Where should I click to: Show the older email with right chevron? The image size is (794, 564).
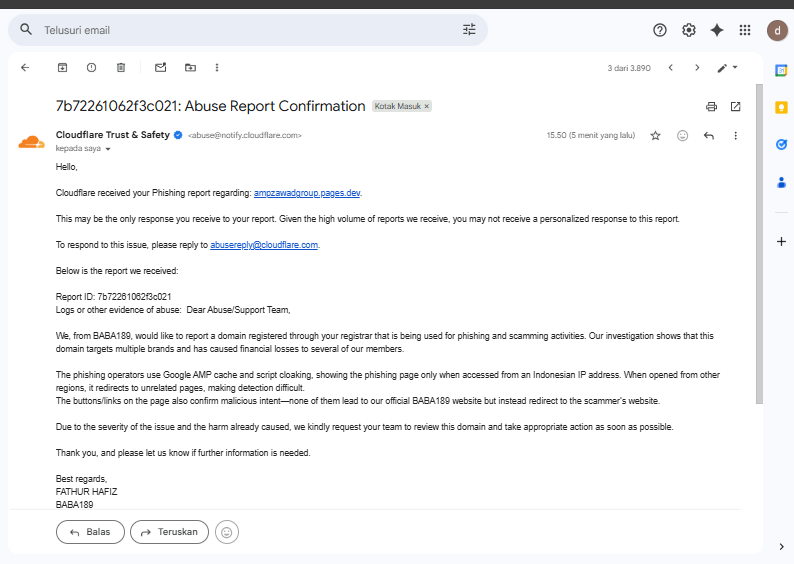click(697, 68)
